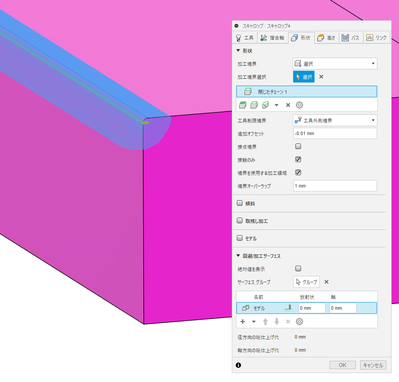Click the 放射状 column header
The width and height of the screenshot is (399, 382).
[307, 297]
